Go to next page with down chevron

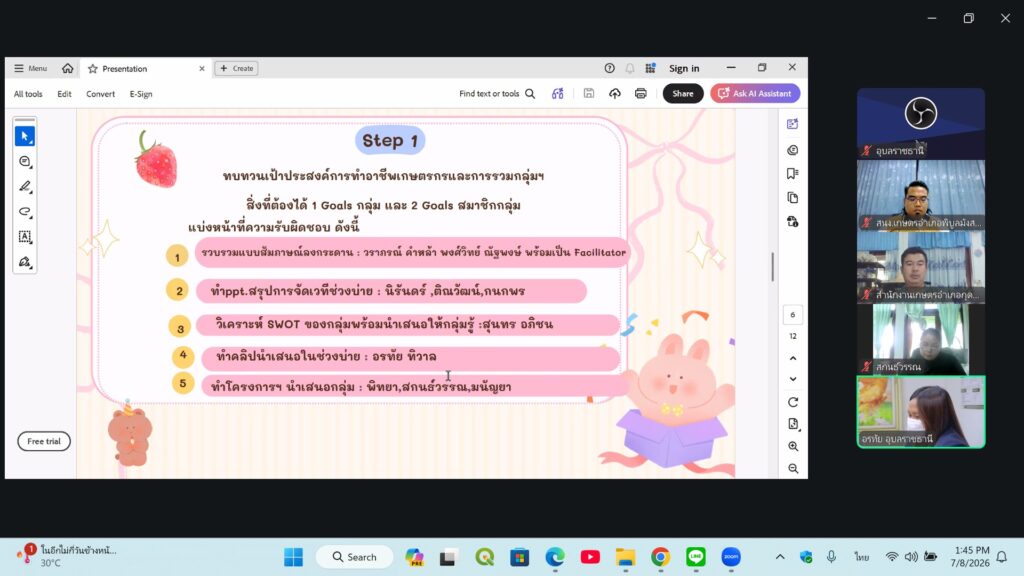(x=793, y=379)
